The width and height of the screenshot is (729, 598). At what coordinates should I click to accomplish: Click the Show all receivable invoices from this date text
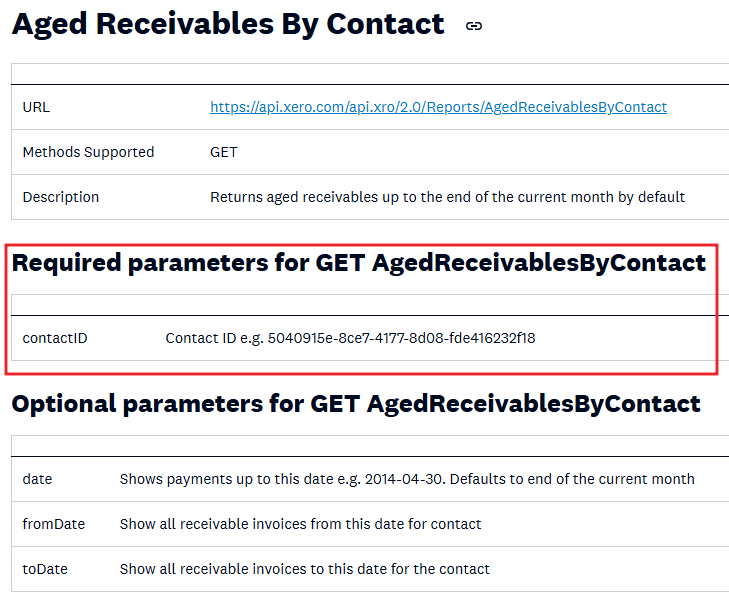tap(300, 524)
